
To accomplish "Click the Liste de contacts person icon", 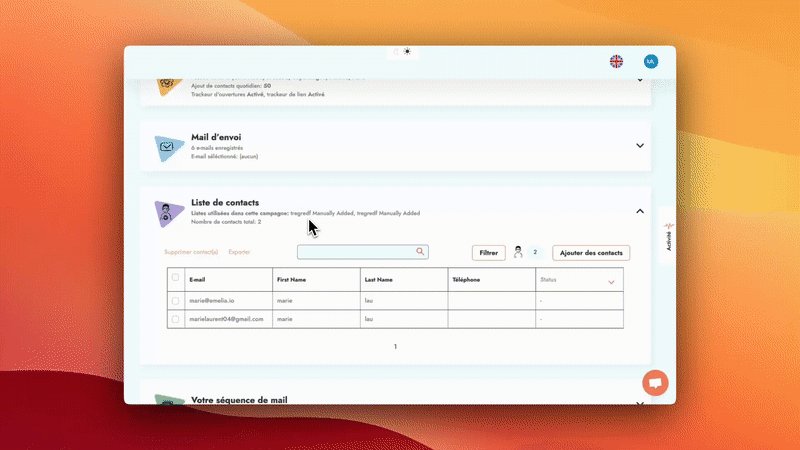I will [x=168, y=213].
